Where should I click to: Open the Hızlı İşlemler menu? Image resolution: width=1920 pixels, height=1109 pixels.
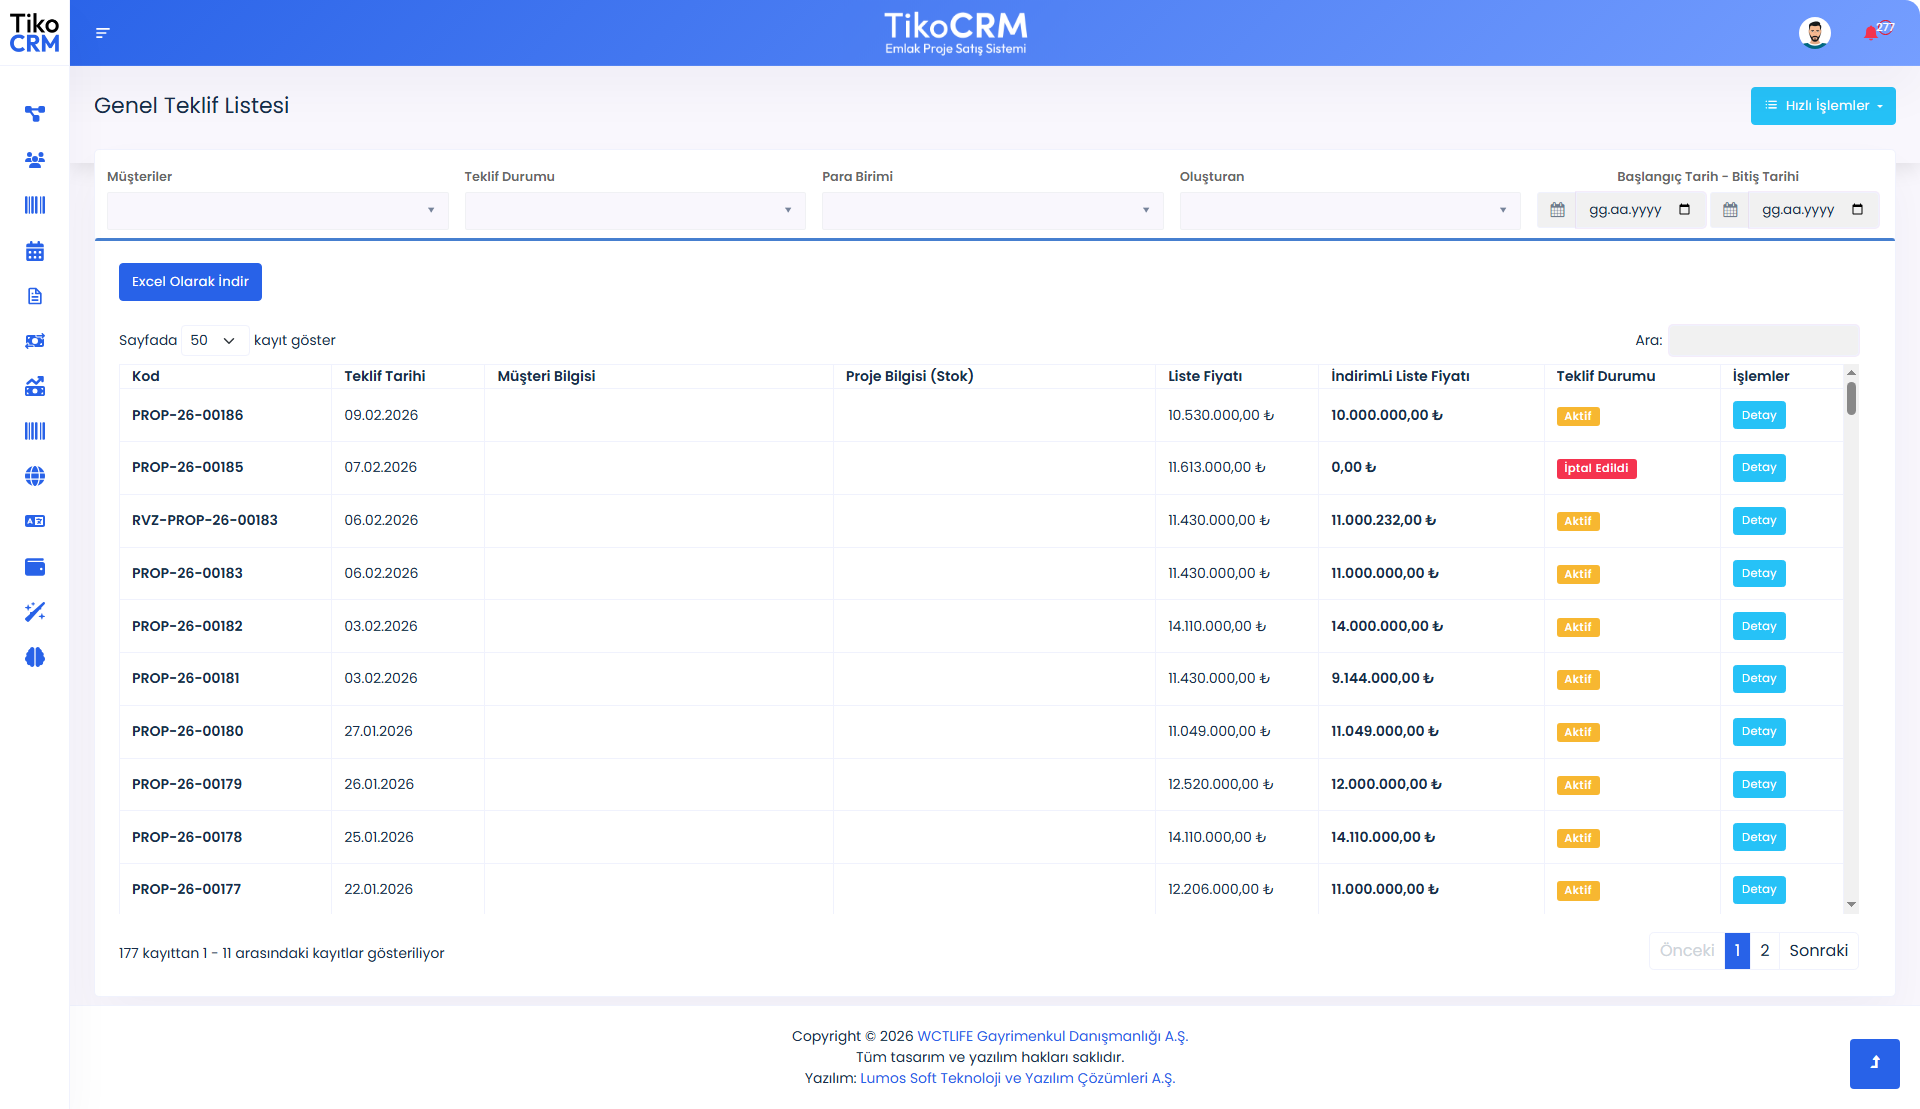pos(1822,106)
